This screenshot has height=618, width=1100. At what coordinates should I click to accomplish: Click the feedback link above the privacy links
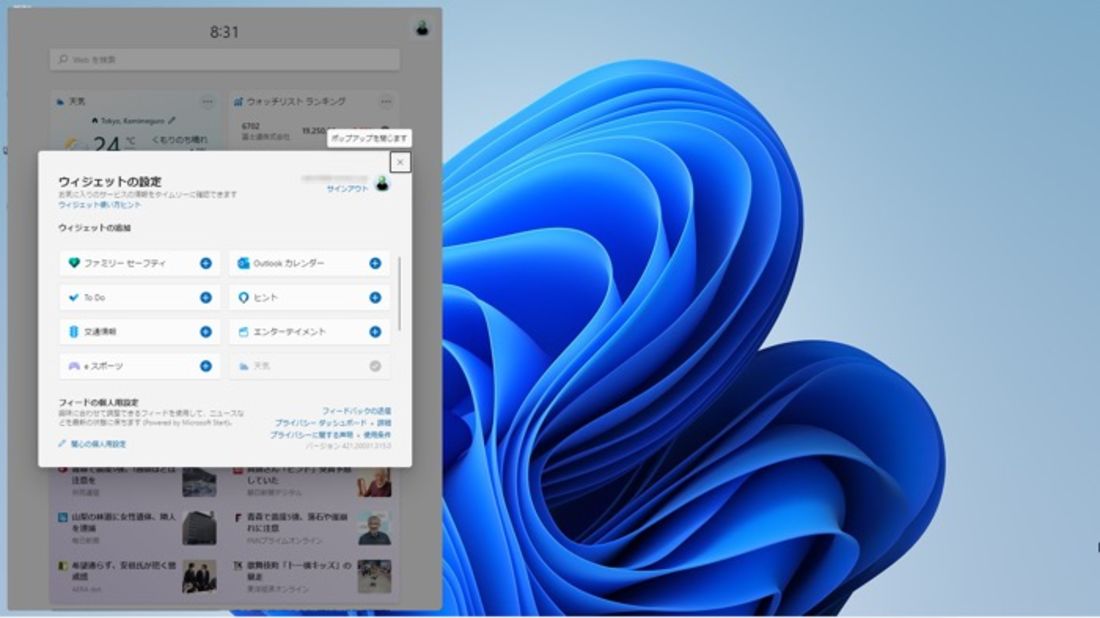click(x=356, y=411)
